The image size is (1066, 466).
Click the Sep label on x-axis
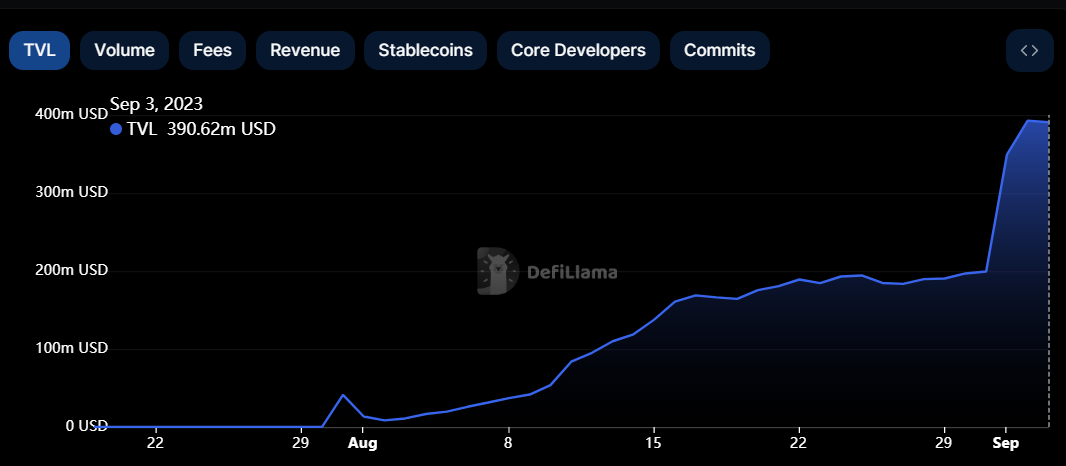(x=1005, y=442)
